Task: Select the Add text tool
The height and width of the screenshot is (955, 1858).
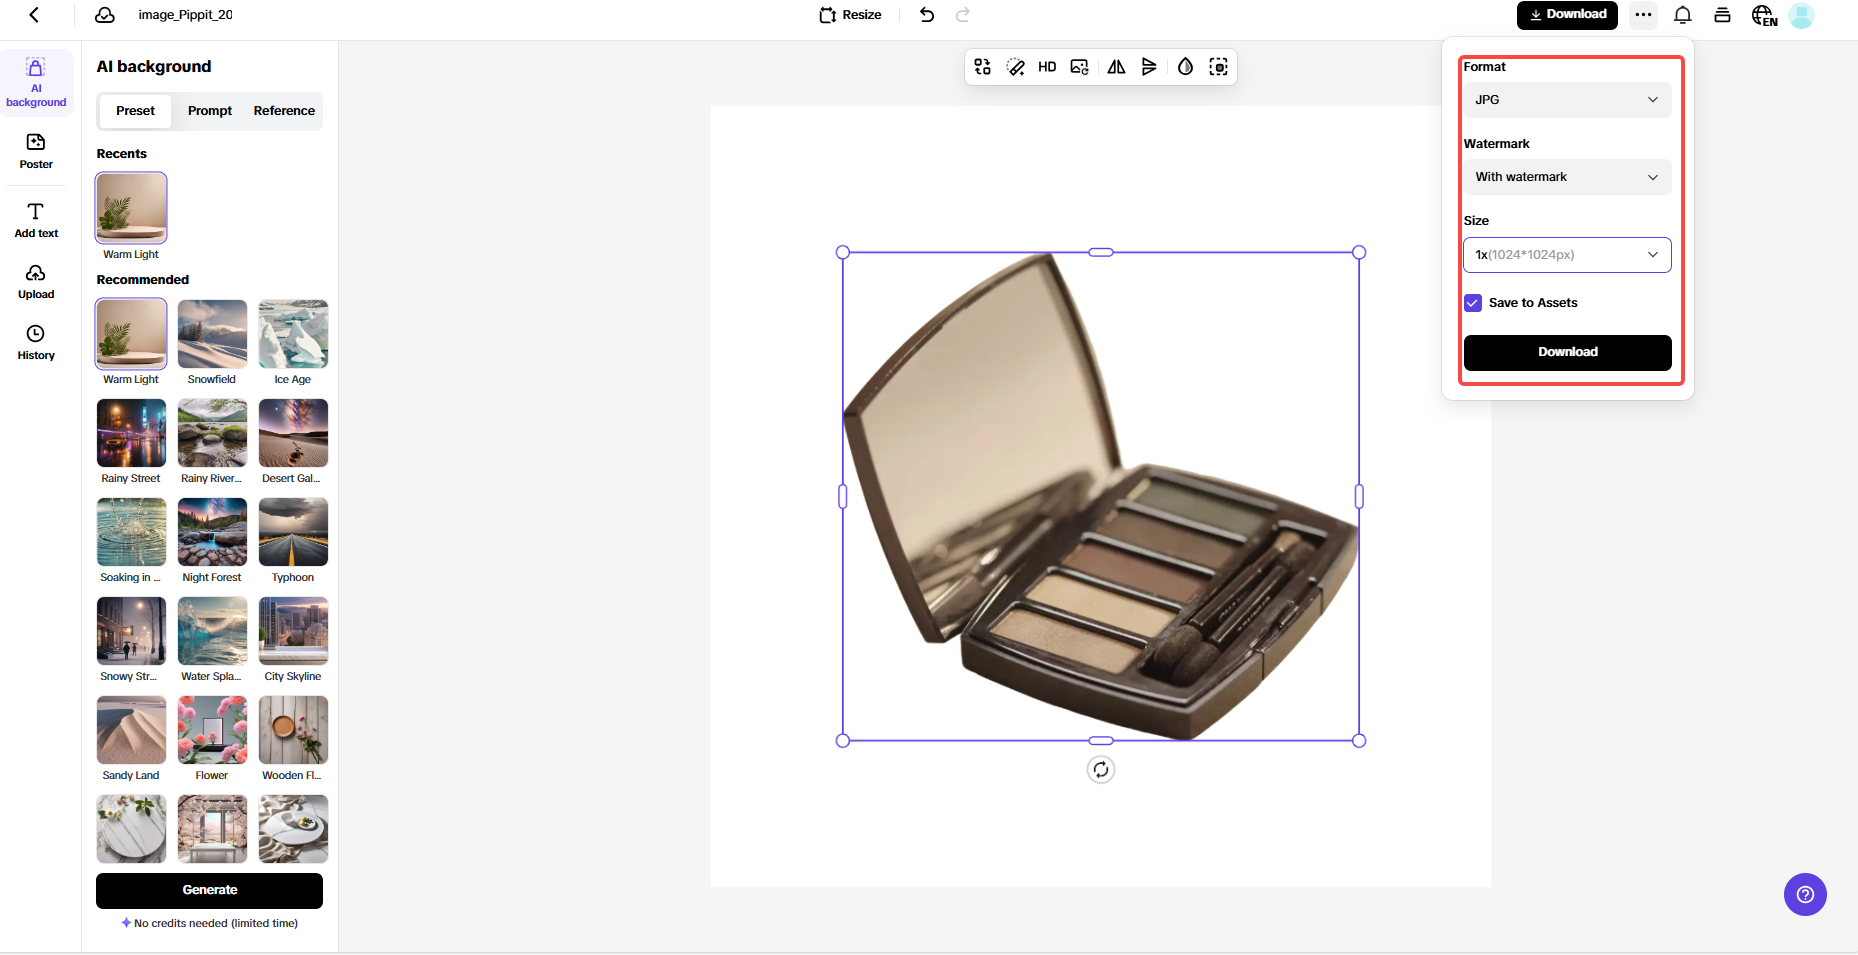Action: coord(36,219)
